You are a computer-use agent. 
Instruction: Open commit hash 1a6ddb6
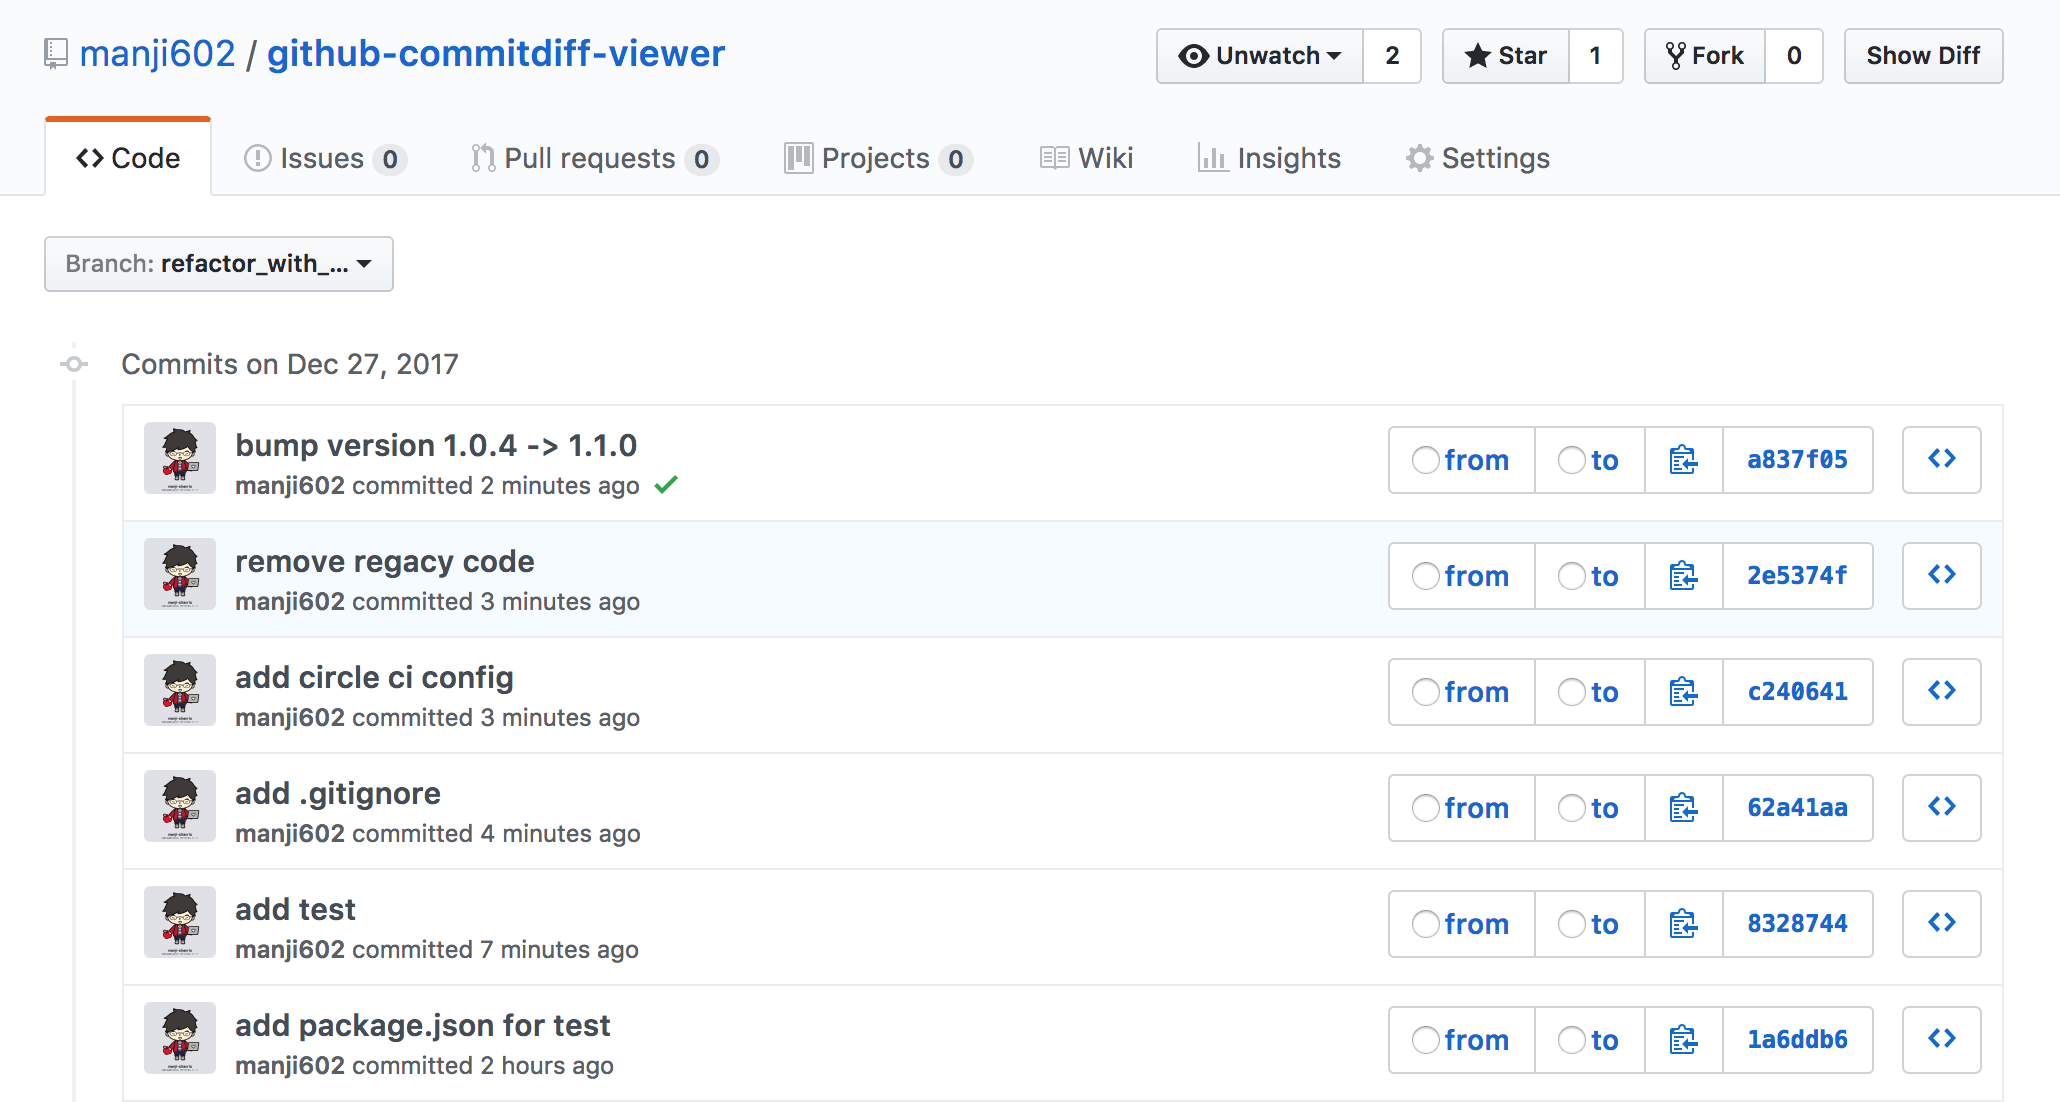[x=1798, y=1040]
